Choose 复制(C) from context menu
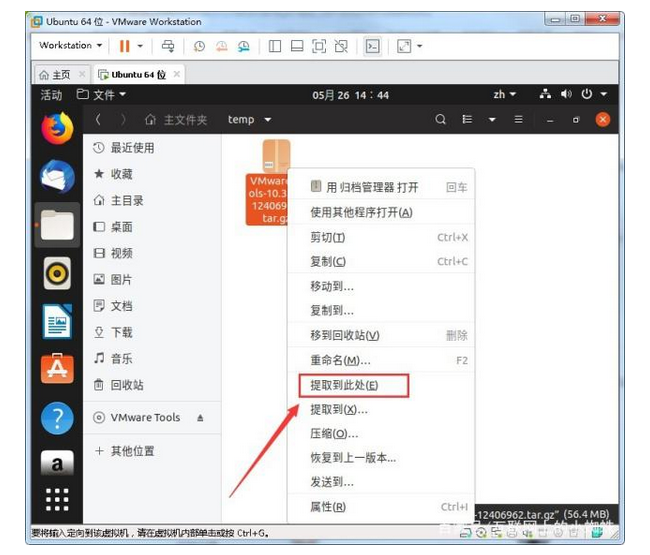650x555 pixels. [381, 262]
